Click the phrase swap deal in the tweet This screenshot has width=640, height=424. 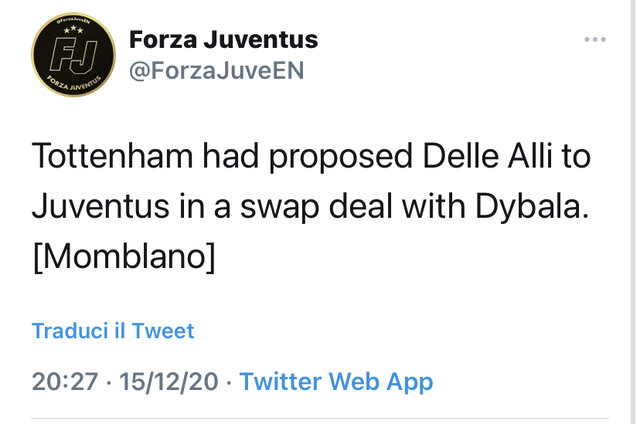click(x=318, y=207)
